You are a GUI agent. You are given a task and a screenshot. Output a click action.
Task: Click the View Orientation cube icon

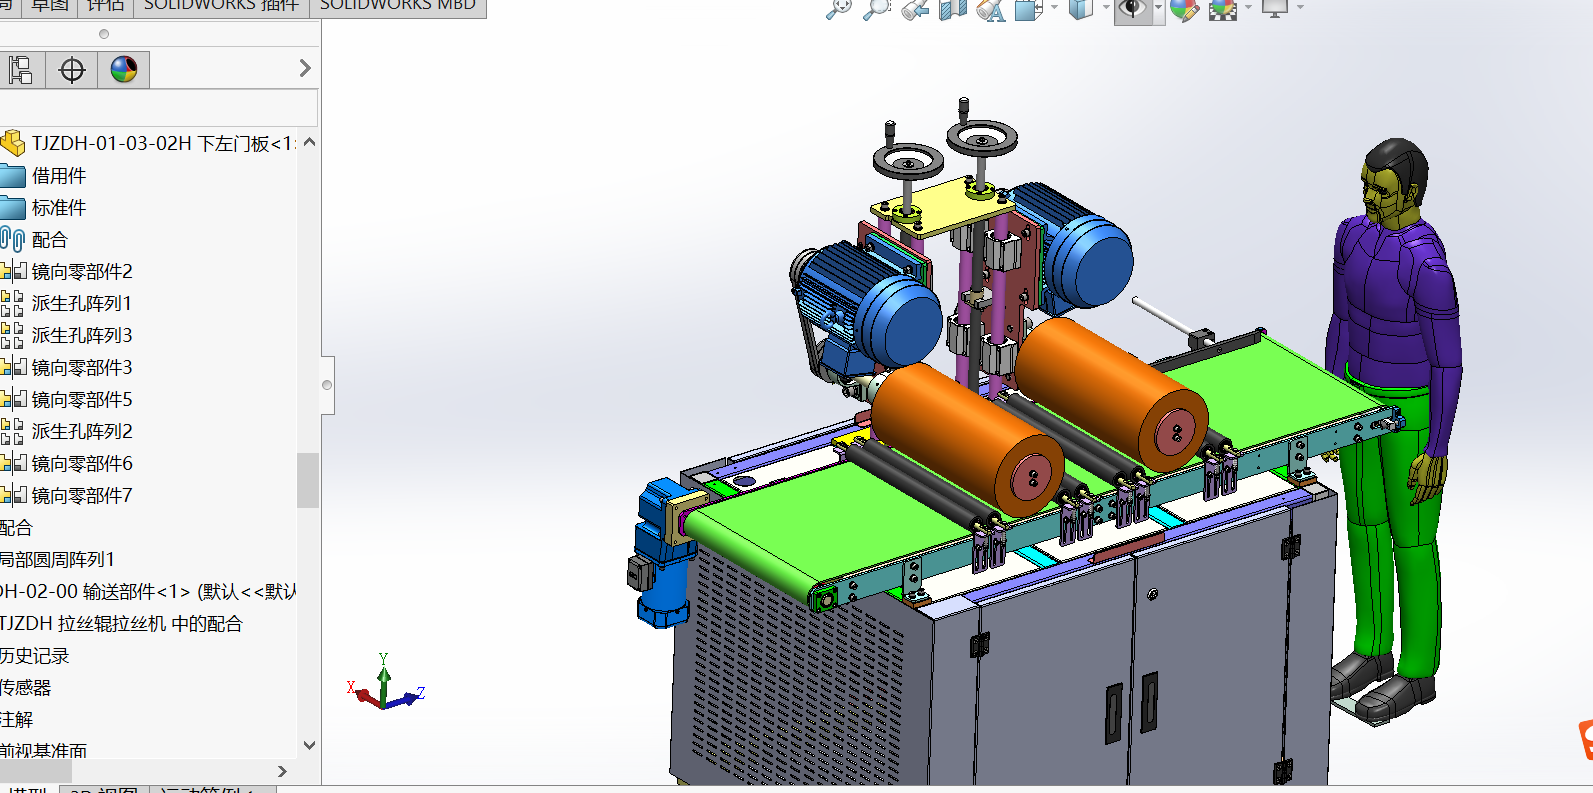click(1028, 9)
